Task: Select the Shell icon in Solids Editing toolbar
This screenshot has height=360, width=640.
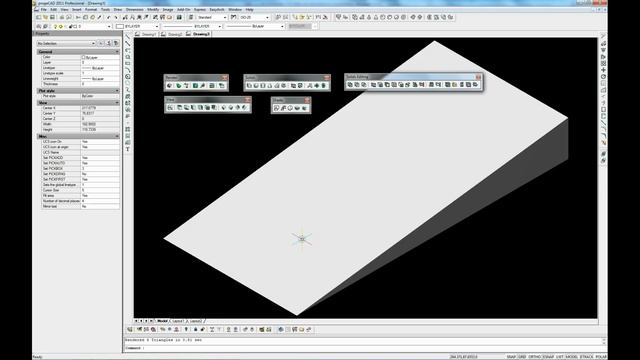Action: click(x=469, y=84)
